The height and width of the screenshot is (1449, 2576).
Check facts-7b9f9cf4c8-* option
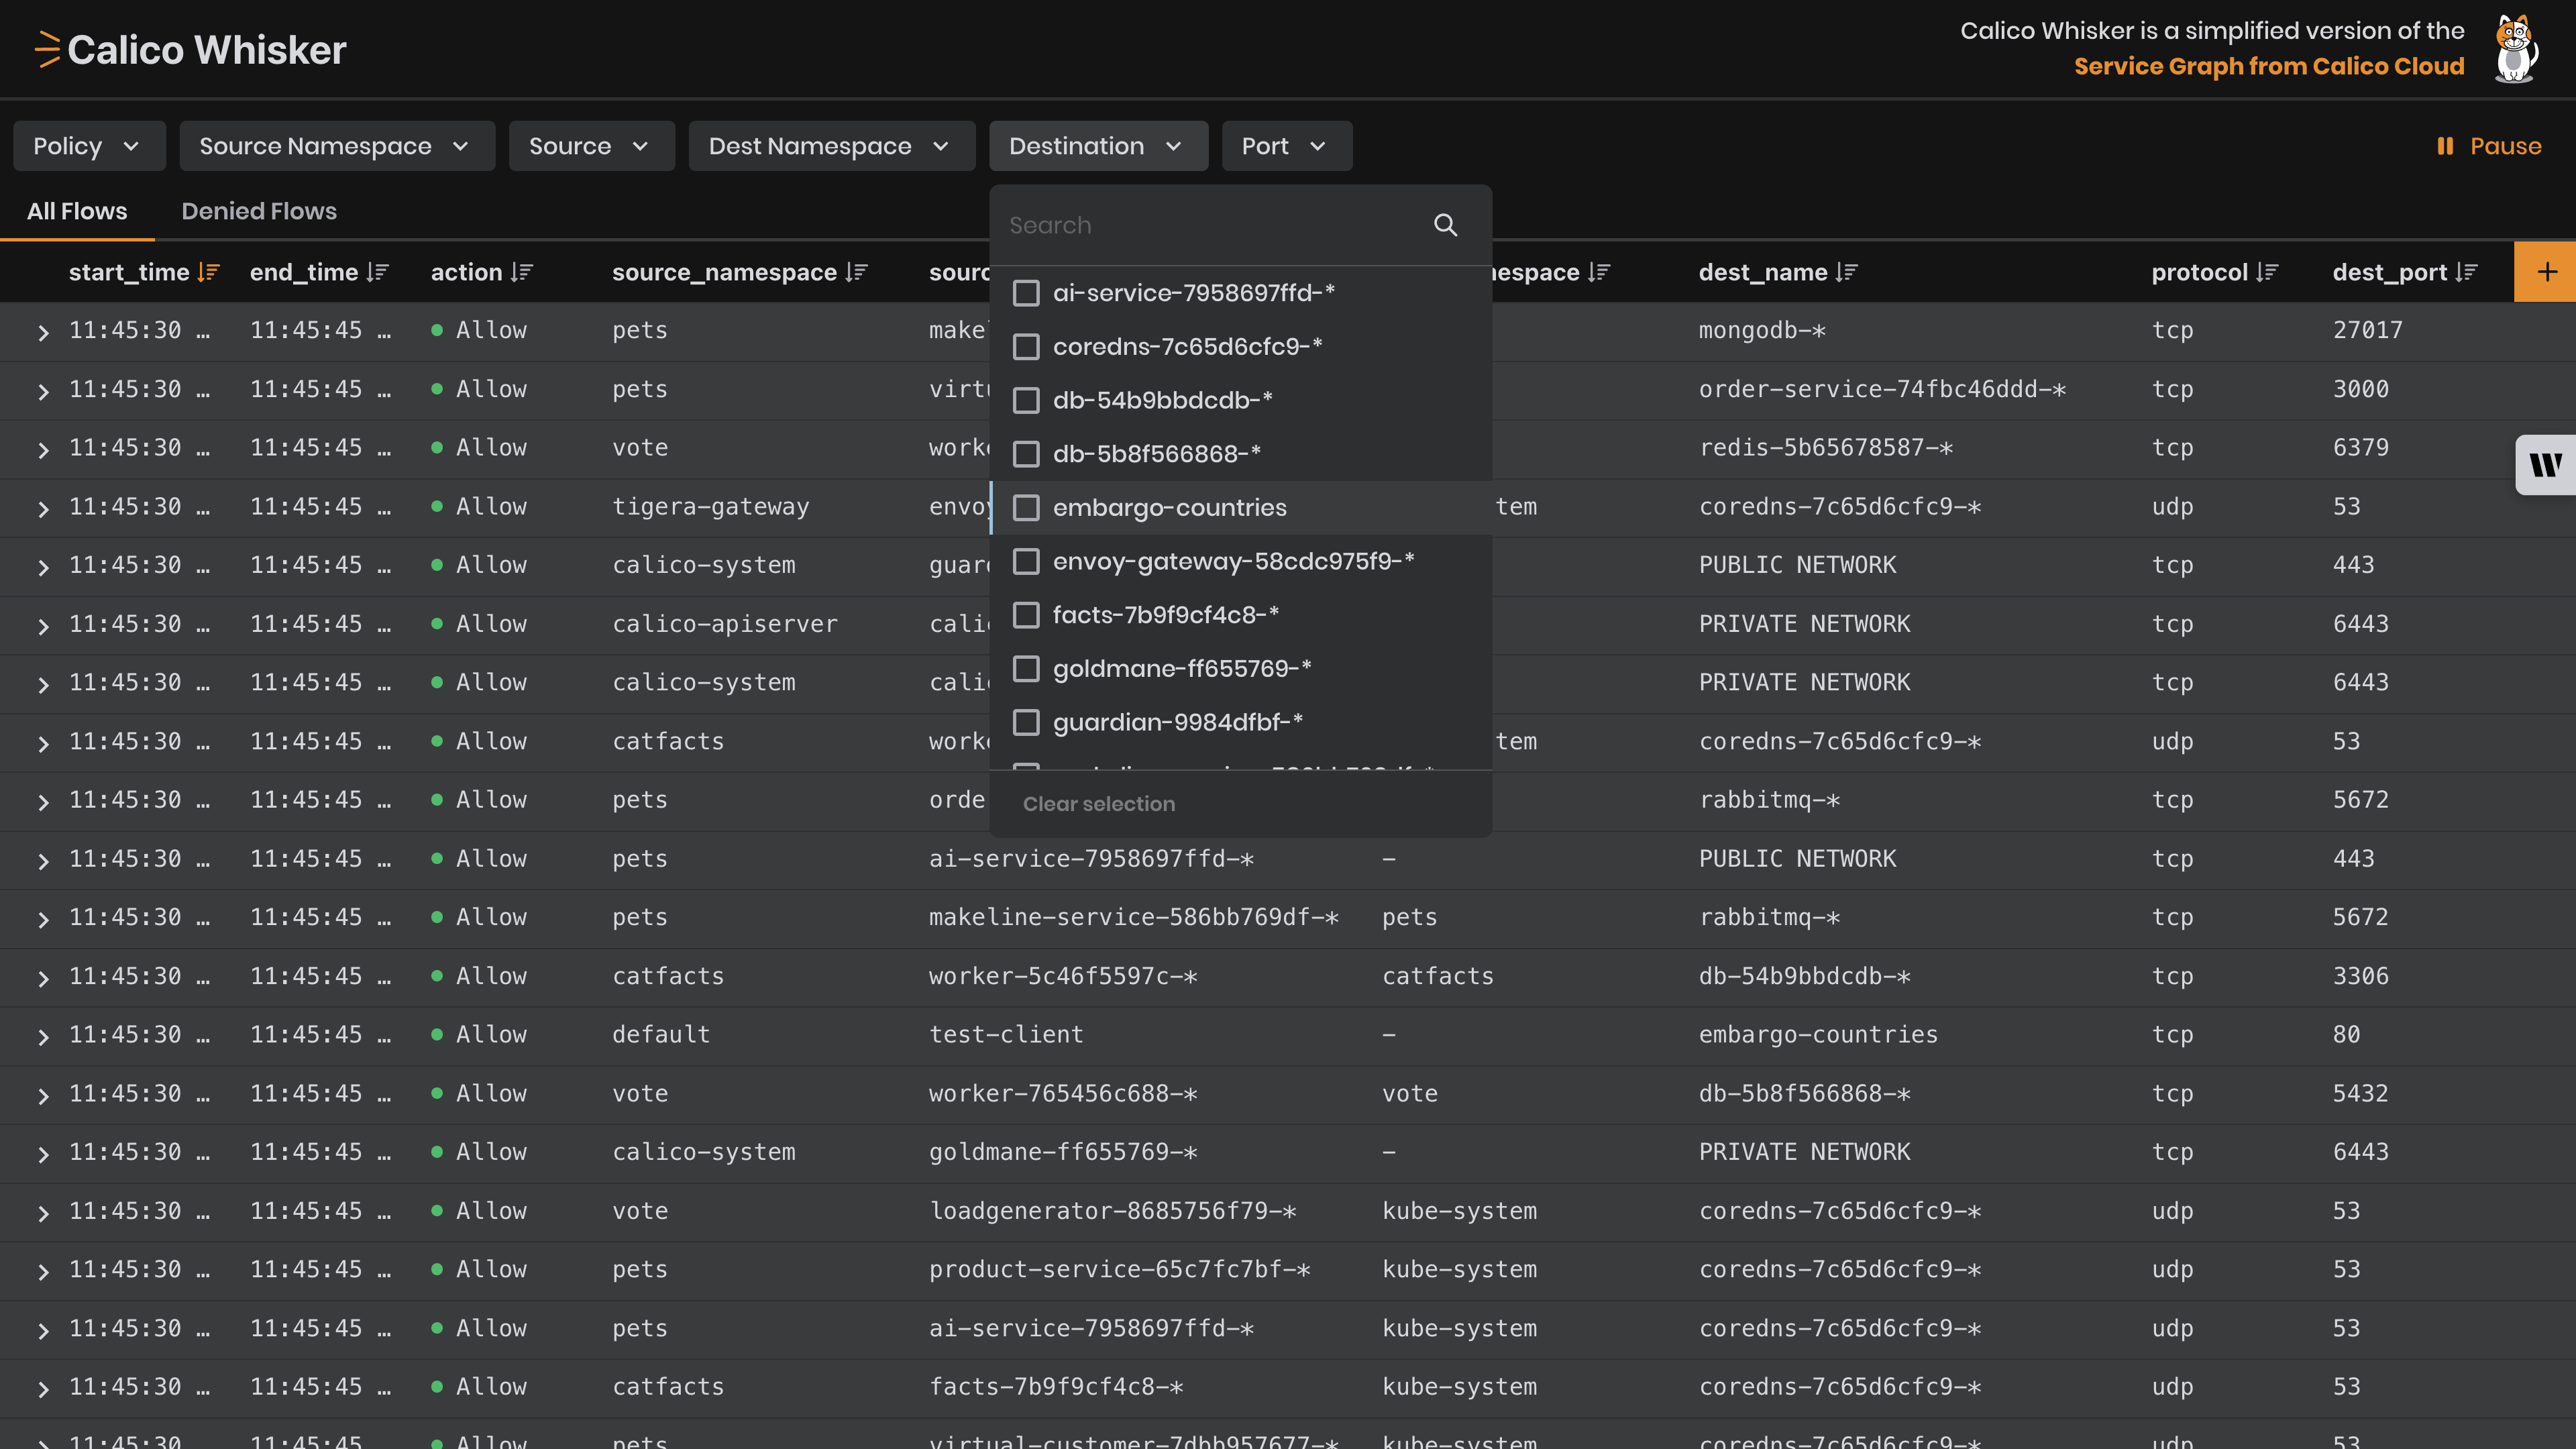coord(1026,615)
